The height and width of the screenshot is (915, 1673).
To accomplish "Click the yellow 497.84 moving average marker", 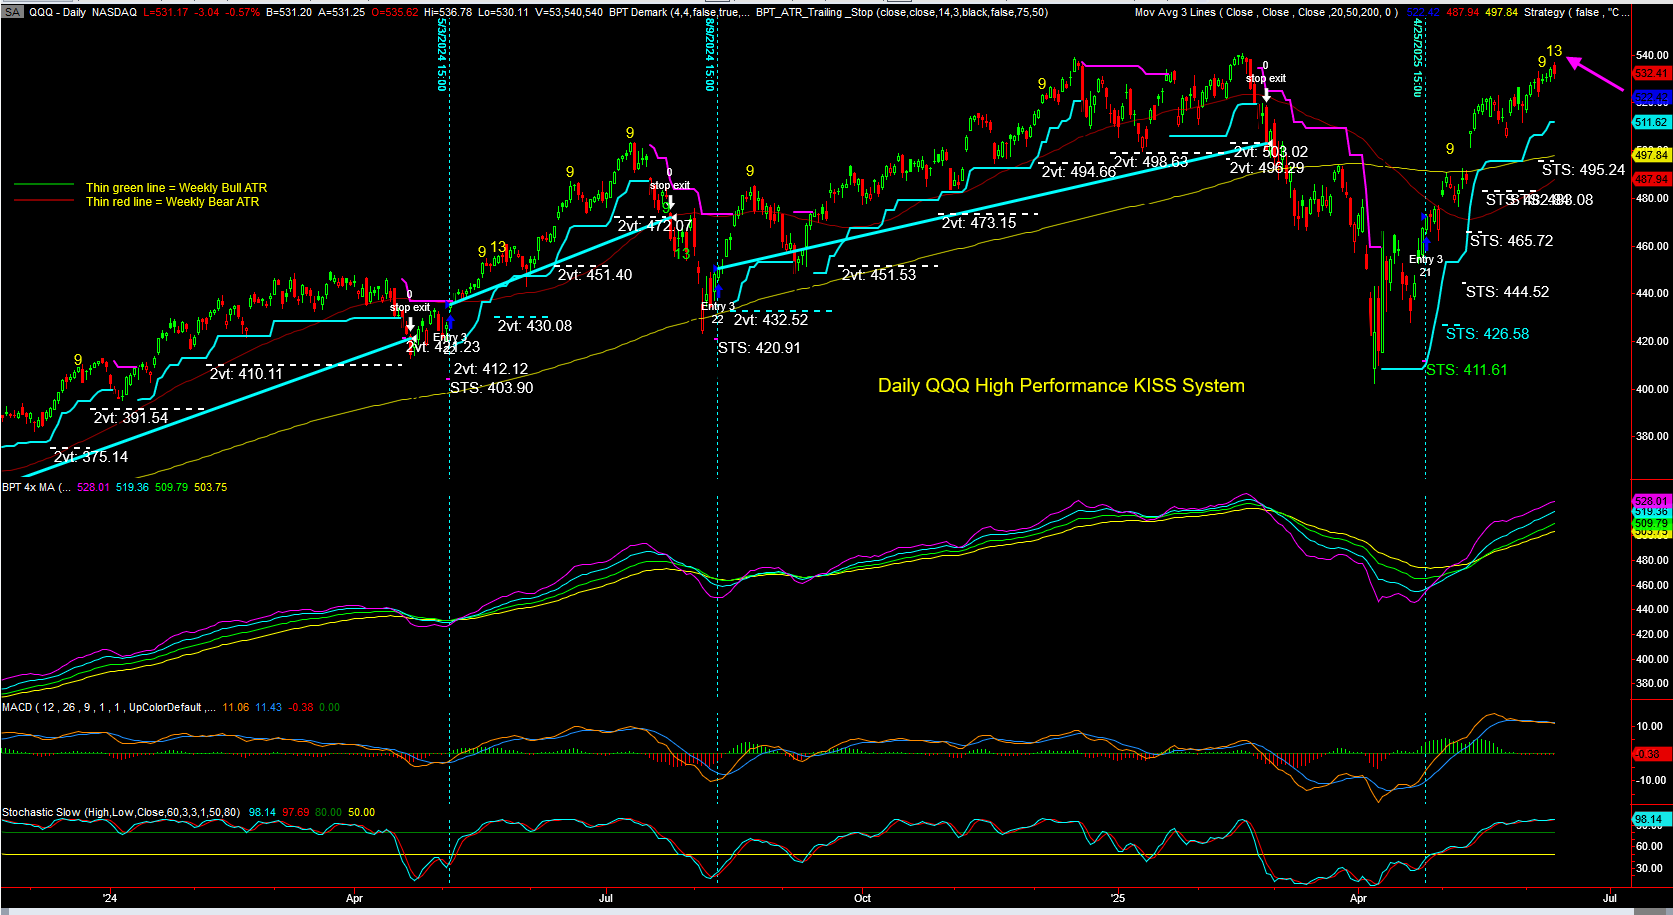I will (x=1651, y=155).
